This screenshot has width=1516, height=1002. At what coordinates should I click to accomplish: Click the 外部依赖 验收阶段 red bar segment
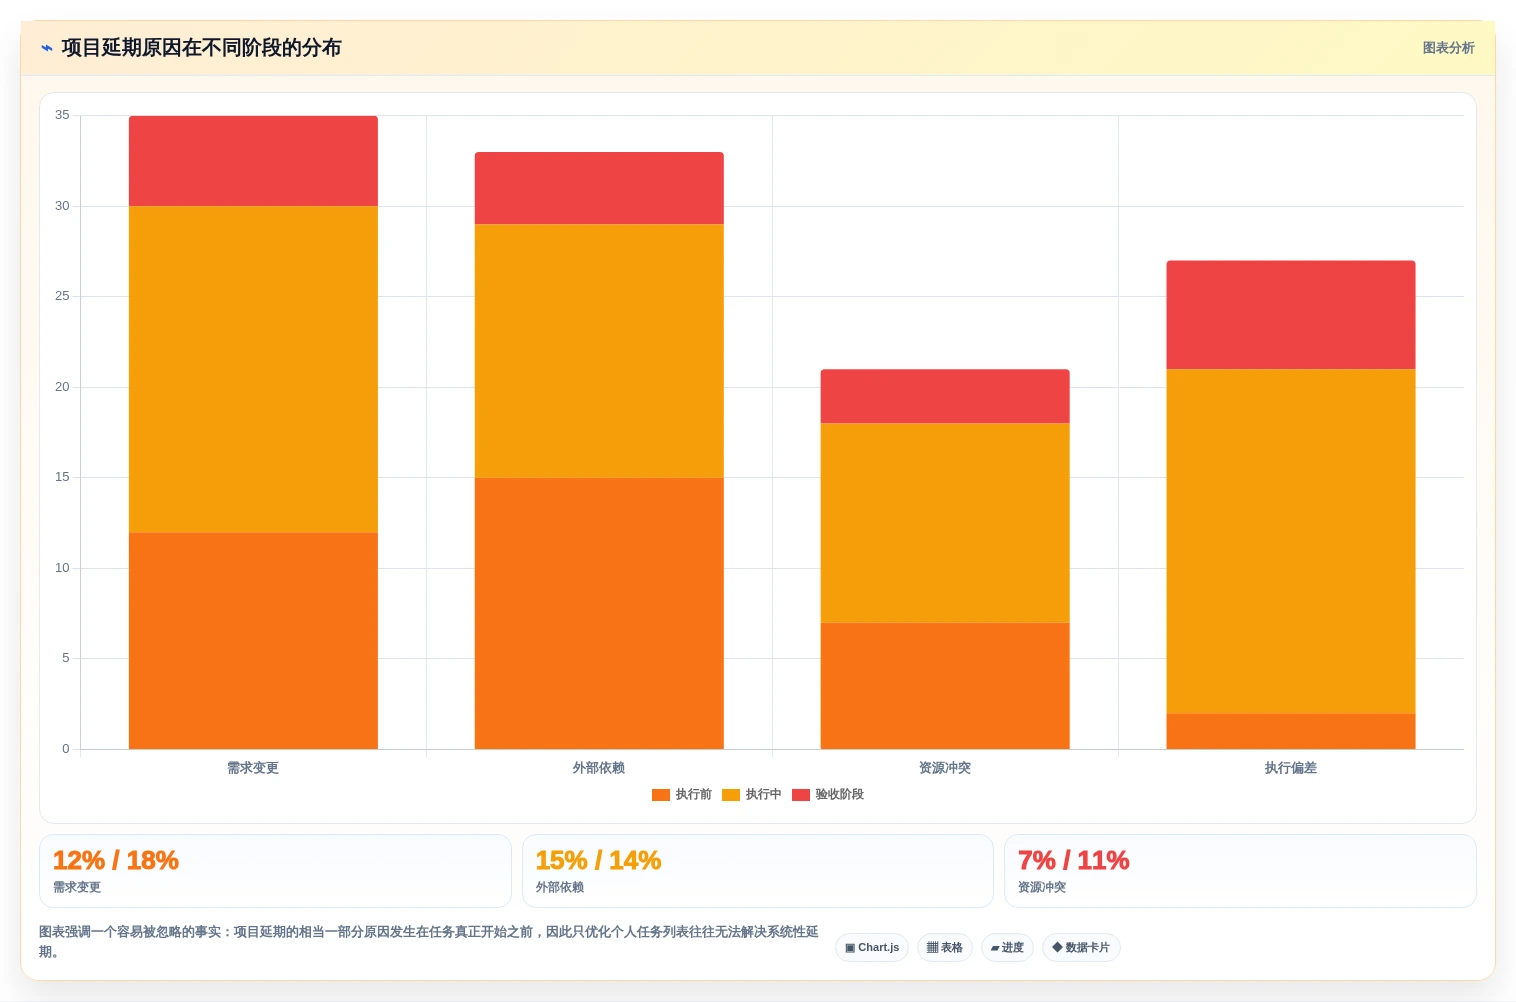pyautogui.click(x=599, y=188)
